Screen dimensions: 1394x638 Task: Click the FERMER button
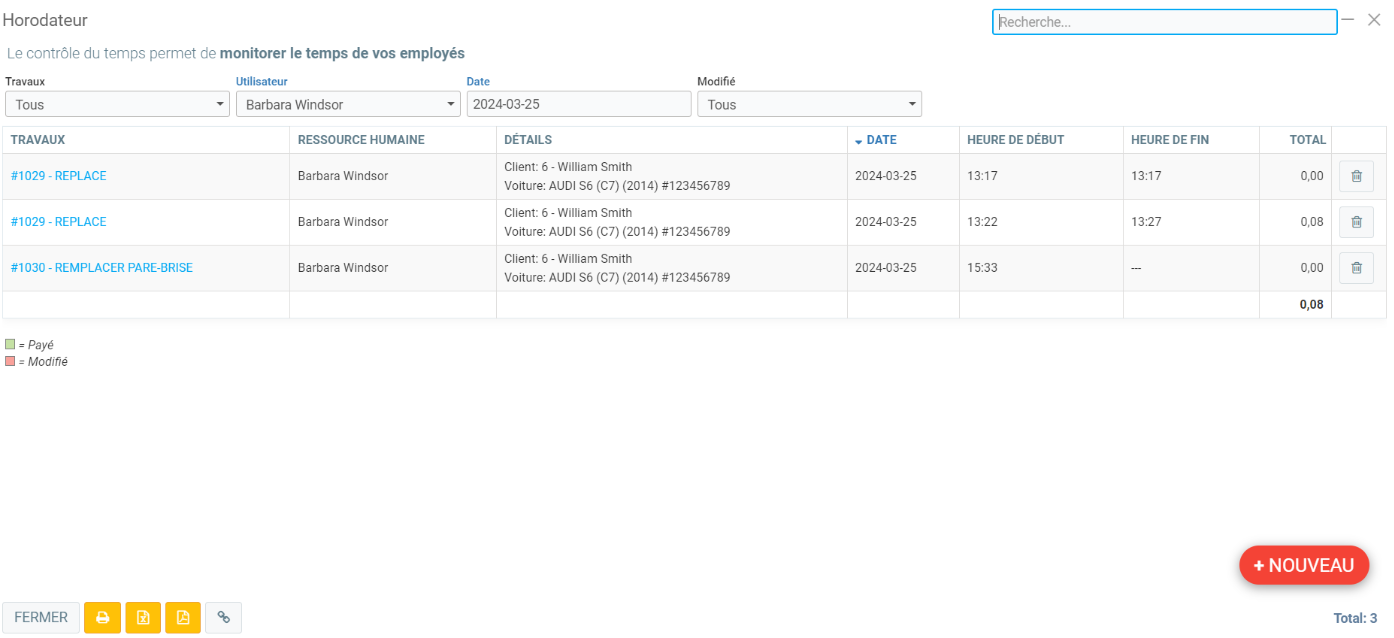click(41, 618)
